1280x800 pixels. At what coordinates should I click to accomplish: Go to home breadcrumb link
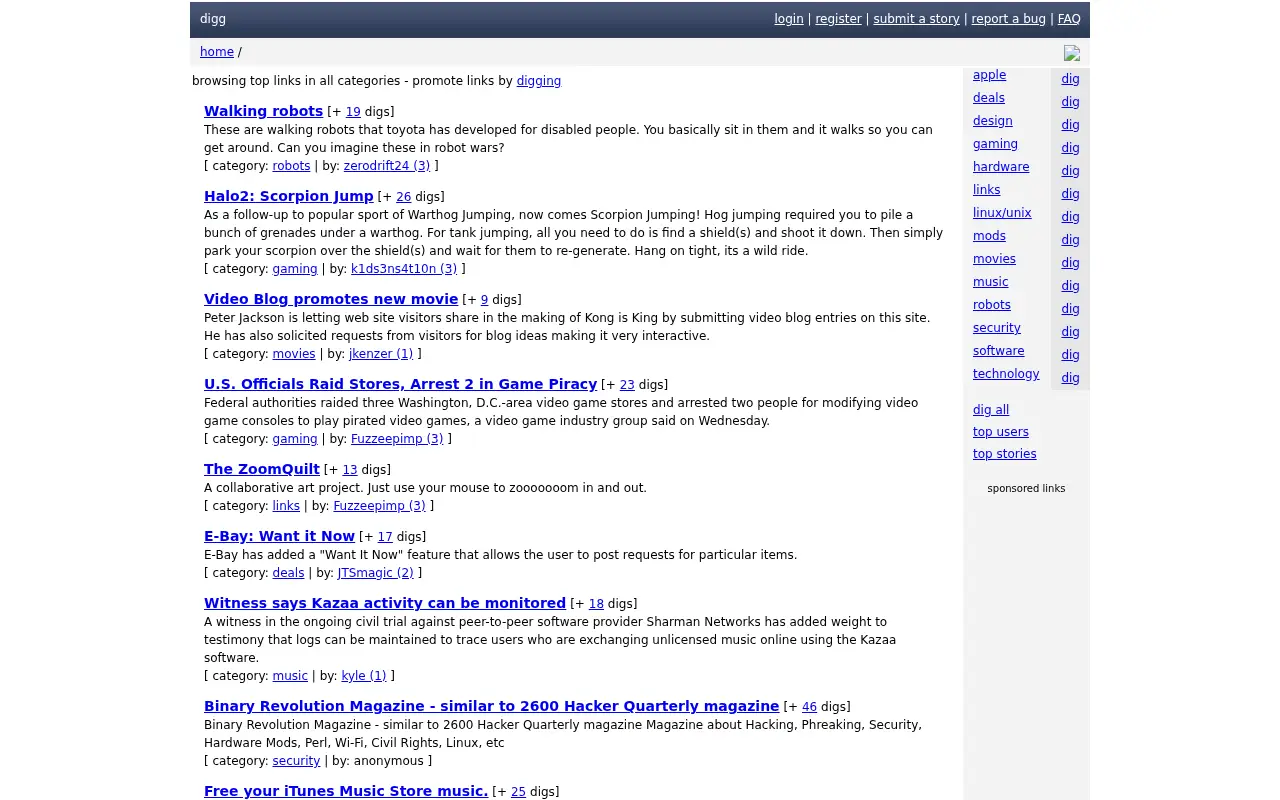[x=217, y=52]
